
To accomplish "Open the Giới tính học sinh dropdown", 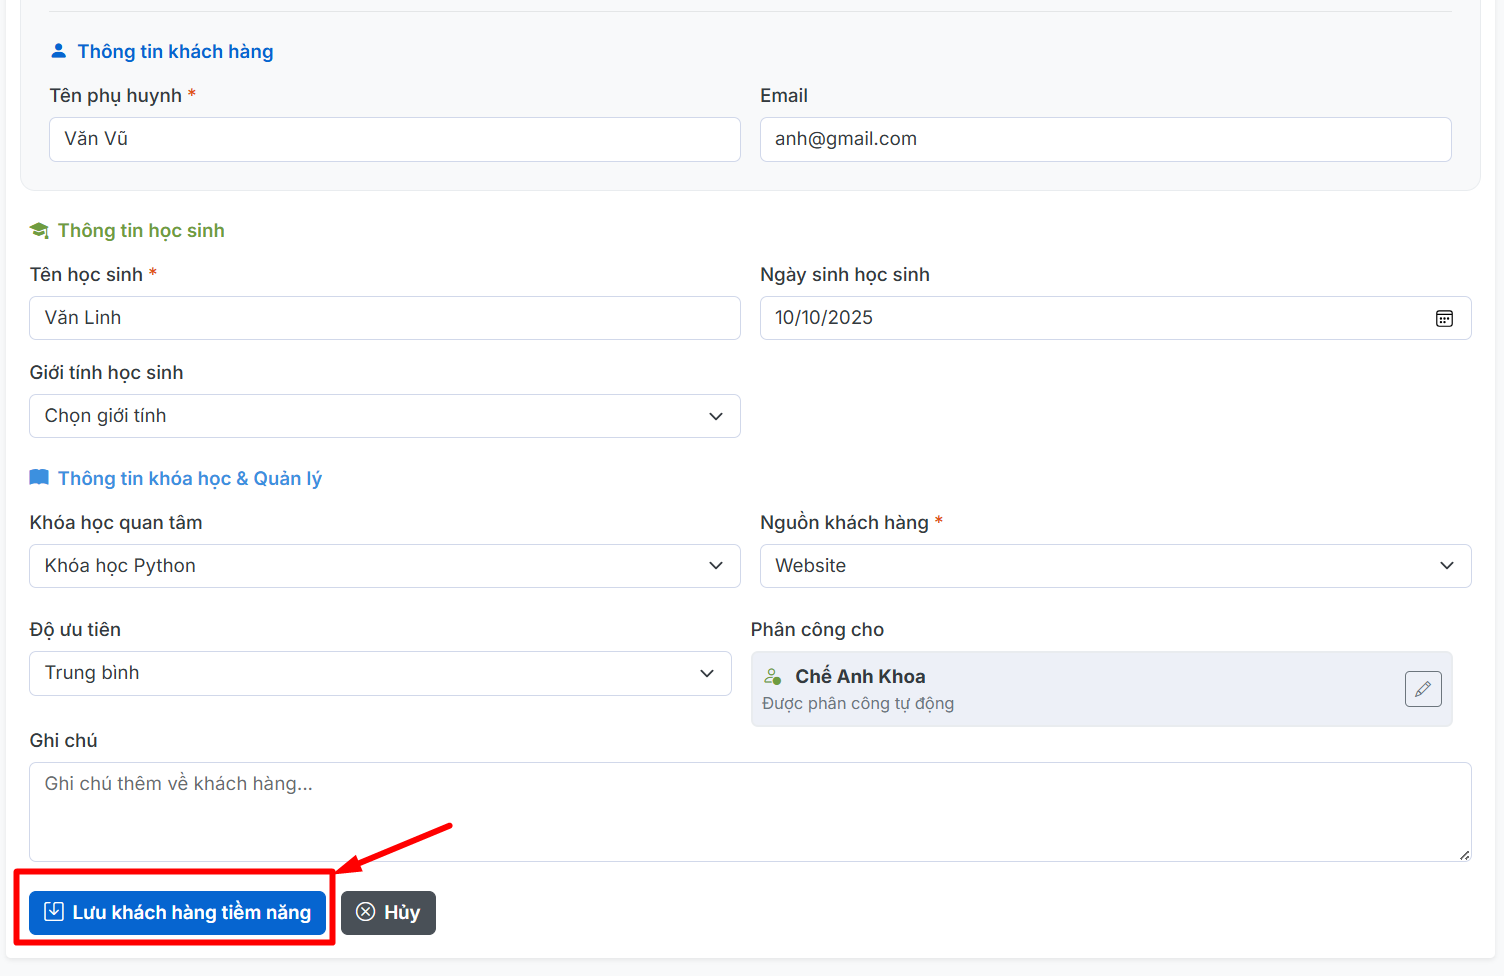I will [x=384, y=416].
